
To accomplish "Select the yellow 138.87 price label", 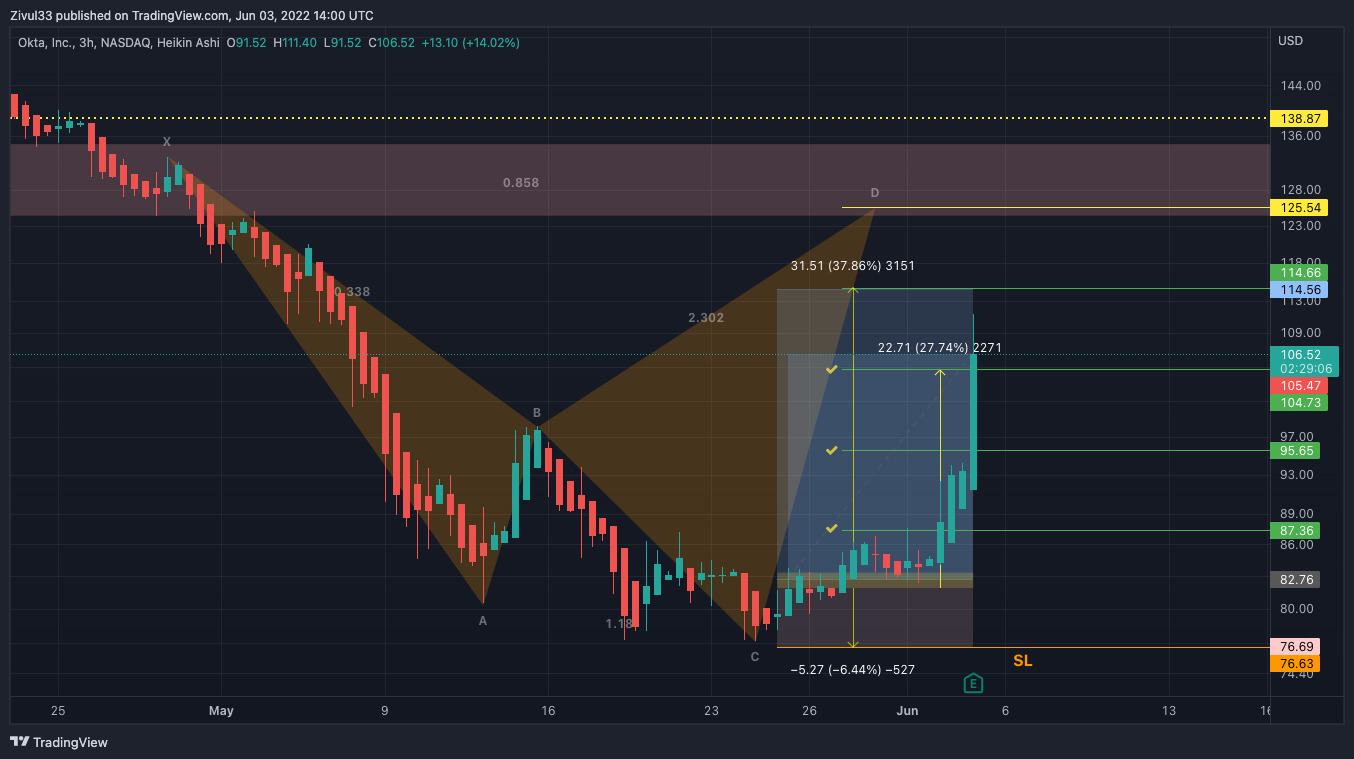I will click(1298, 118).
